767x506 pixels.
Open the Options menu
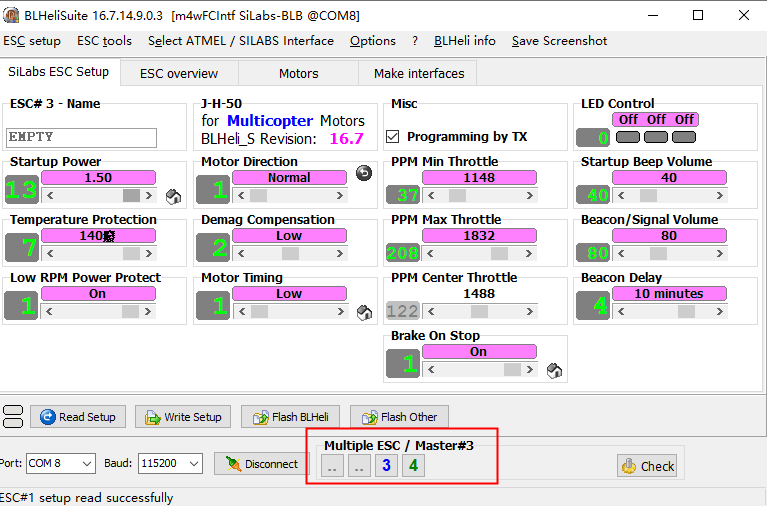[x=373, y=41]
